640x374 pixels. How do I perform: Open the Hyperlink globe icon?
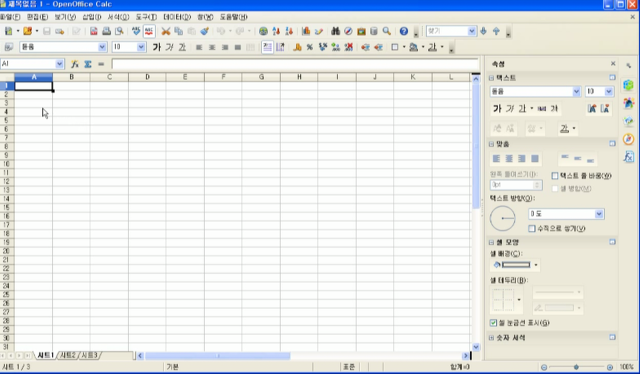[263, 31]
